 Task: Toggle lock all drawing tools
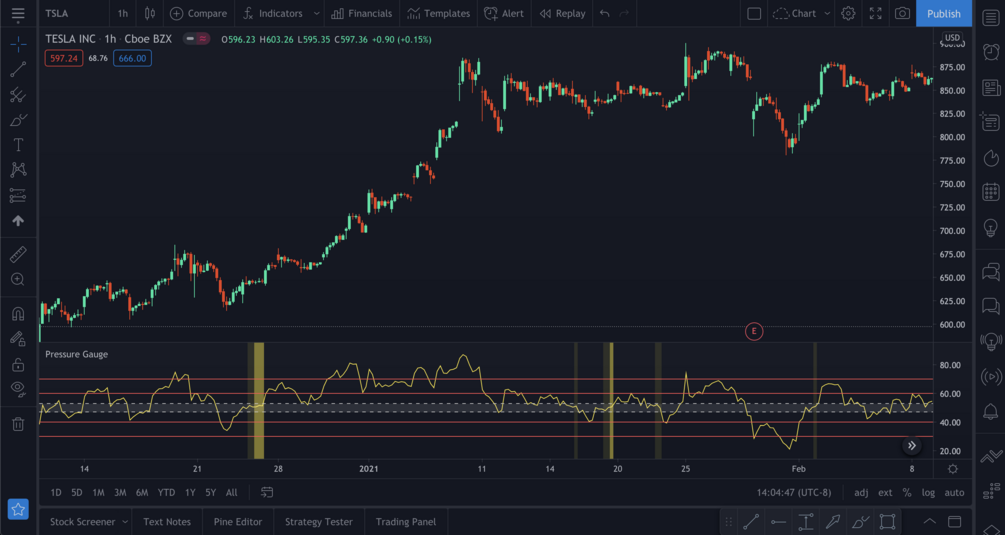tap(18, 365)
